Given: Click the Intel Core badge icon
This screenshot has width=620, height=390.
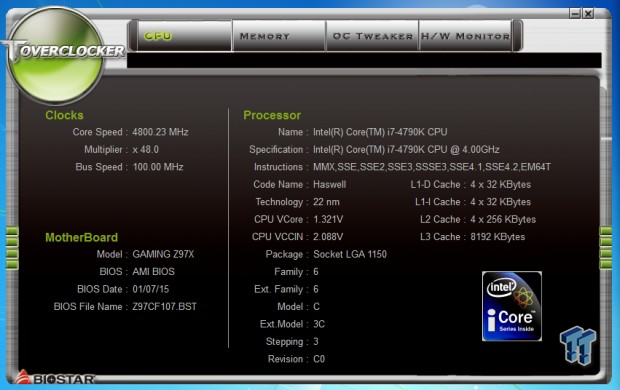Looking at the screenshot, I should pyautogui.click(x=512, y=306).
